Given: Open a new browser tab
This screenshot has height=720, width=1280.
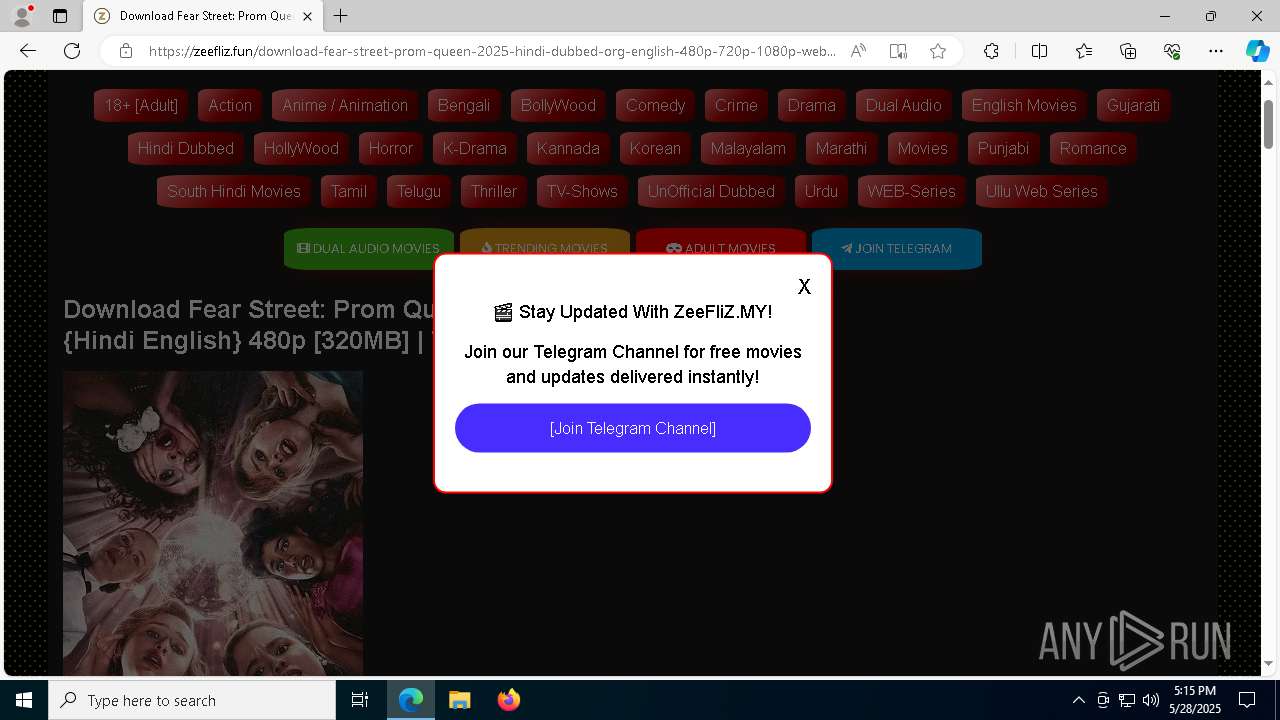Looking at the screenshot, I should (x=341, y=16).
